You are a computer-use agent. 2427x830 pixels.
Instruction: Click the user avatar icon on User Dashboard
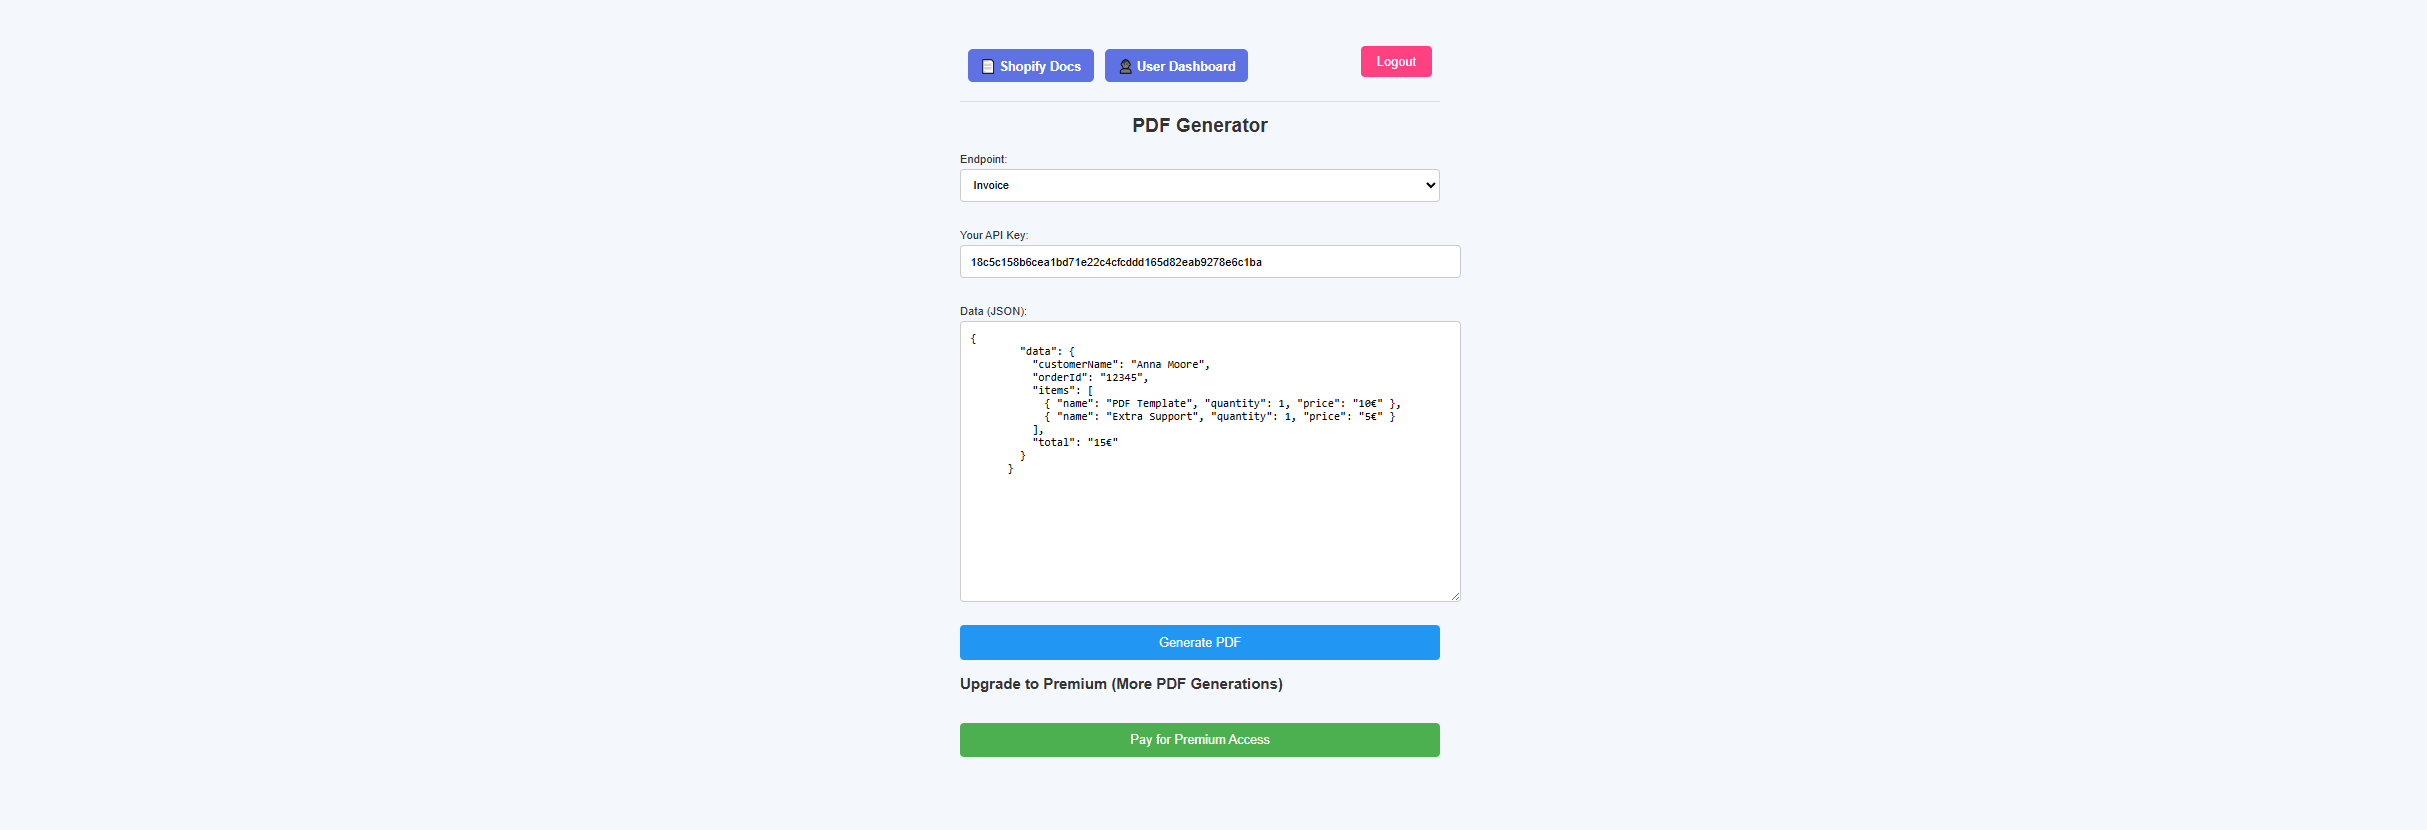1125,66
